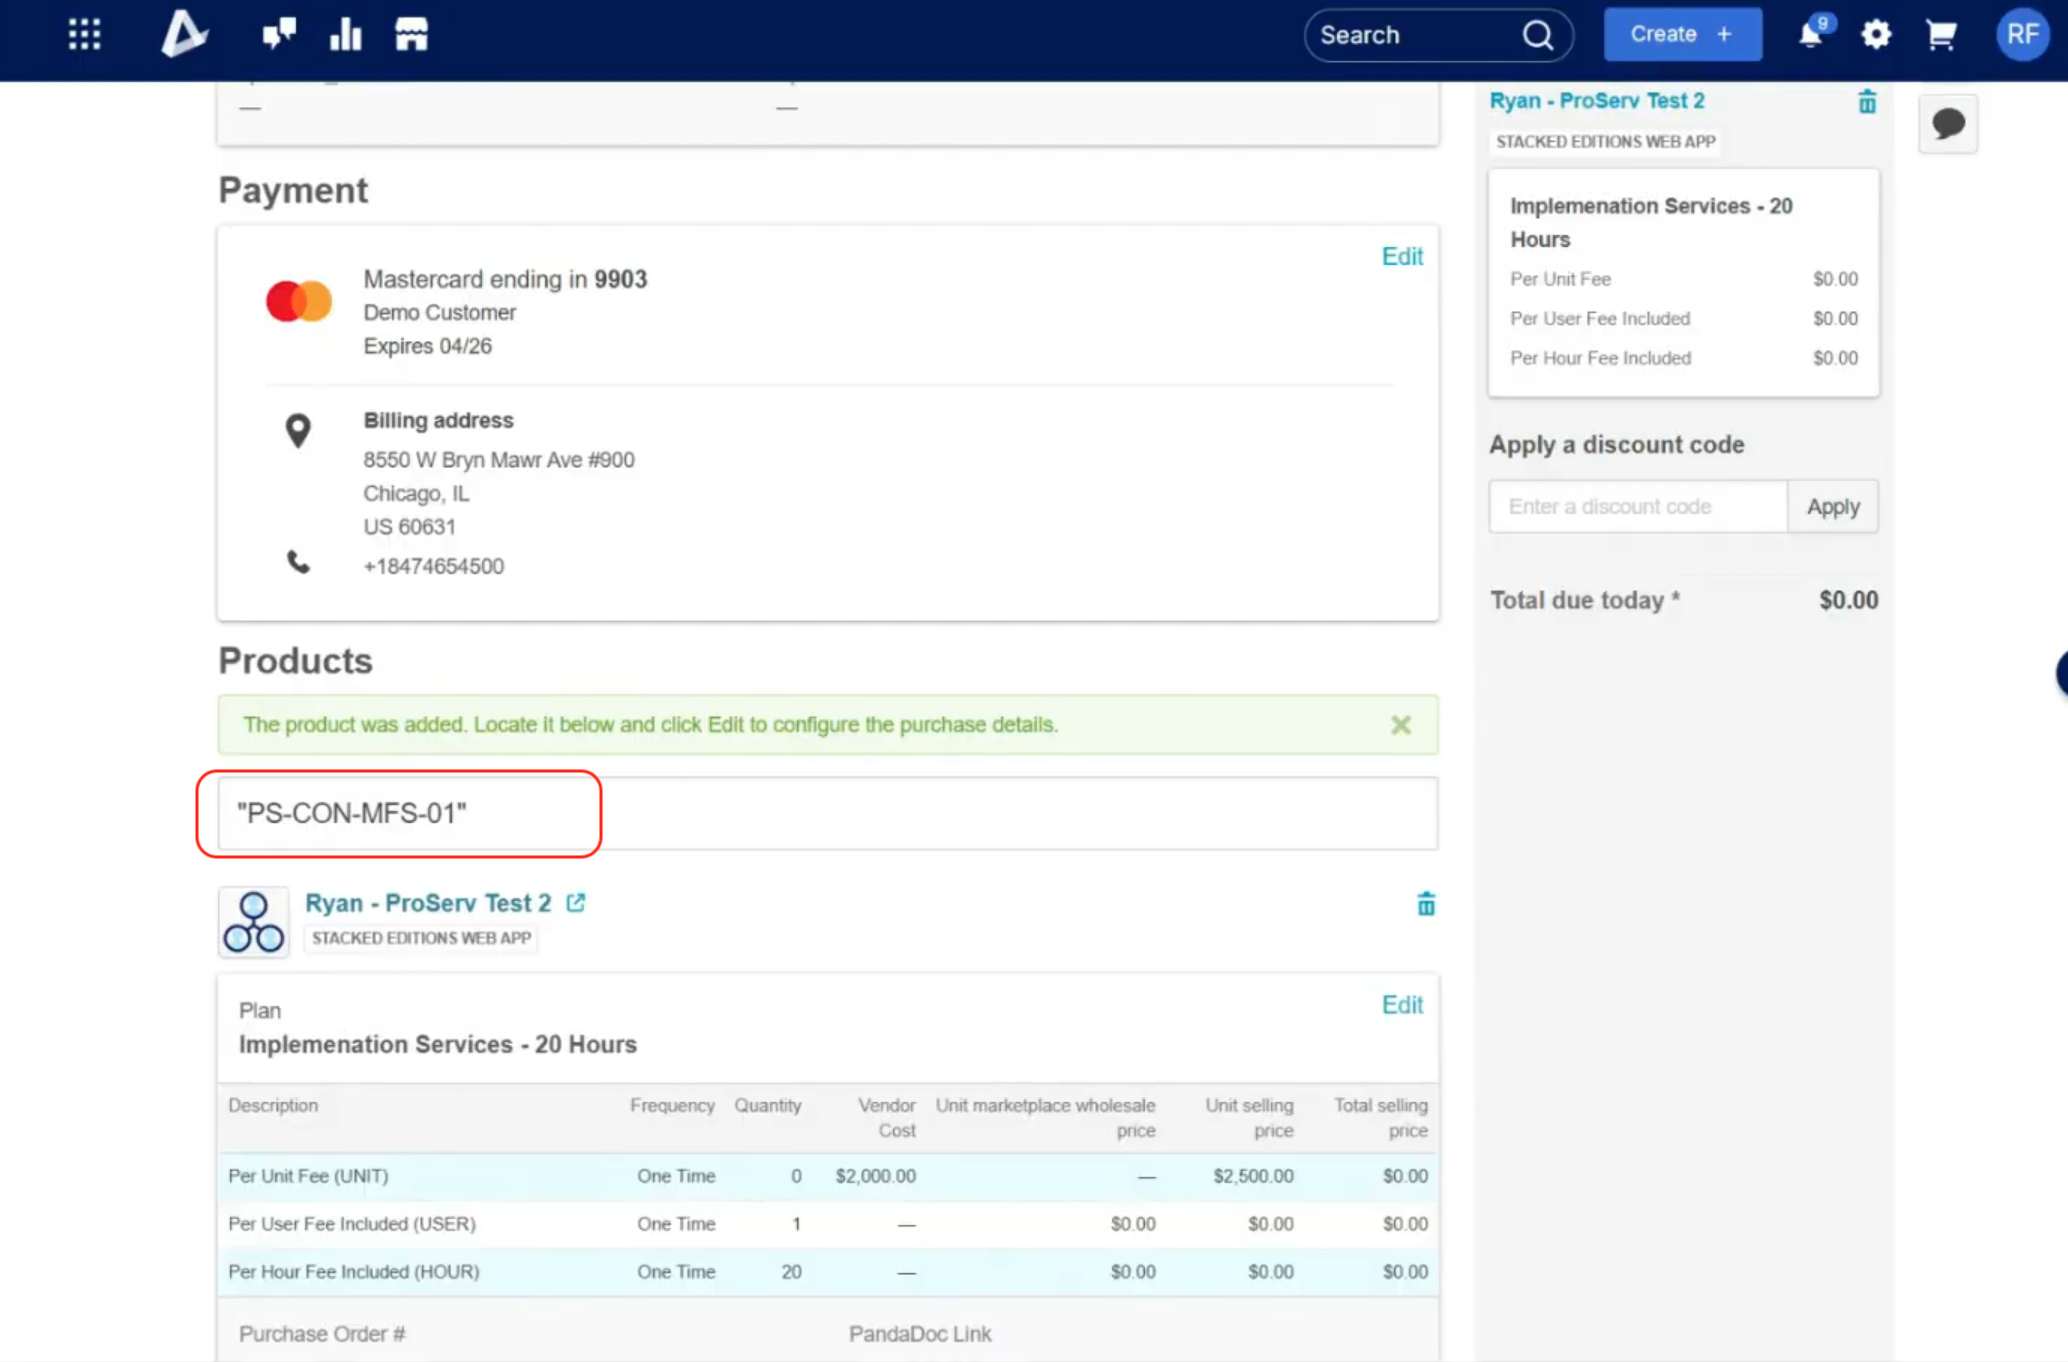Viewport: 2068px width, 1362px height.
Task: Click the Mastercard logo
Action: pos(299,301)
